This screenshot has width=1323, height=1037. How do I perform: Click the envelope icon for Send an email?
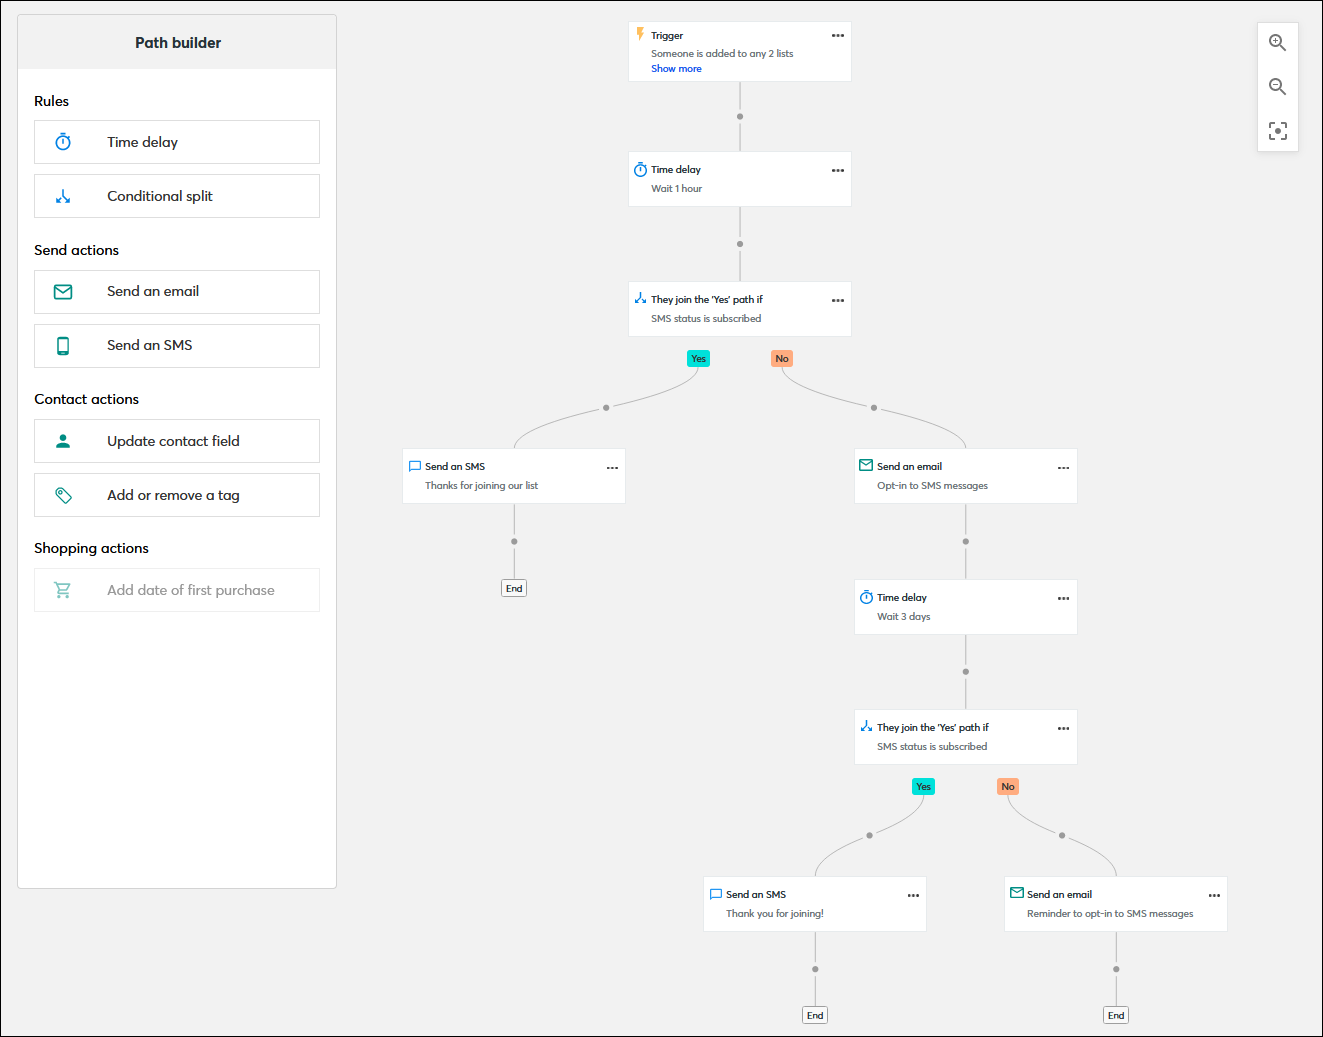click(x=63, y=292)
